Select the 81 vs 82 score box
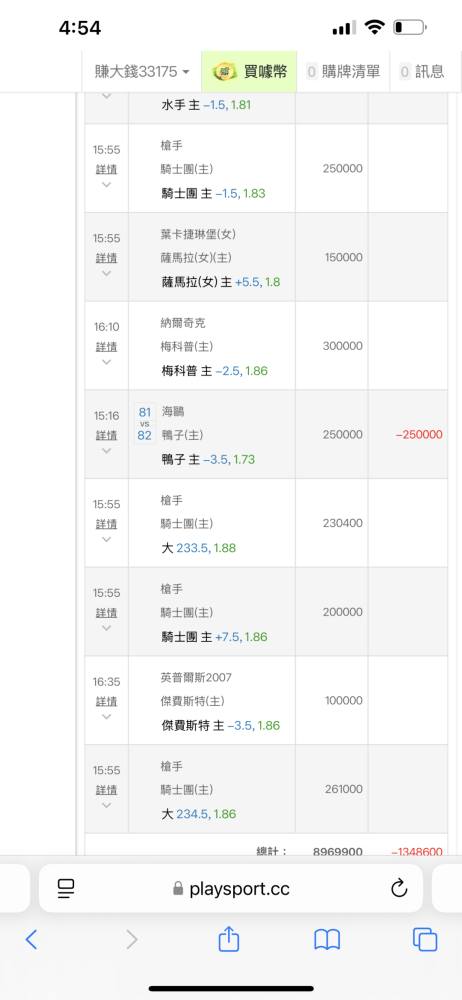462x1000 pixels. [145, 424]
